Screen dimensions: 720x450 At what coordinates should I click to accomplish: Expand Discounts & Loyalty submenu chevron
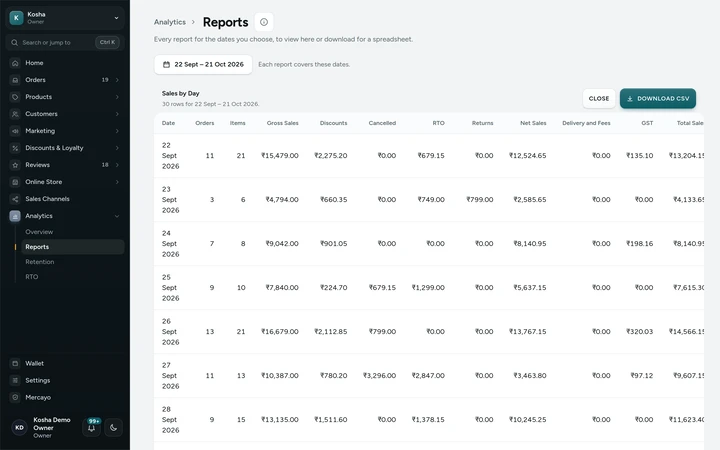(x=117, y=148)
